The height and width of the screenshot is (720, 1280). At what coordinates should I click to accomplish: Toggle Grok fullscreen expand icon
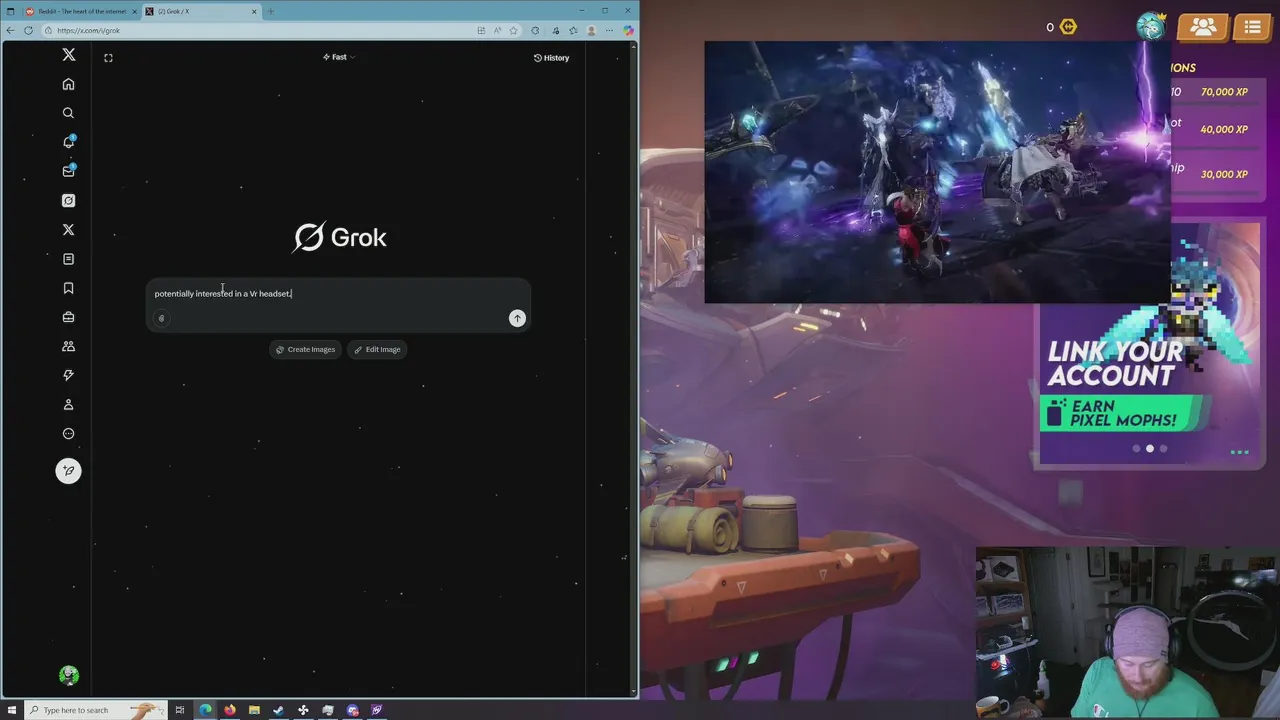108,58
